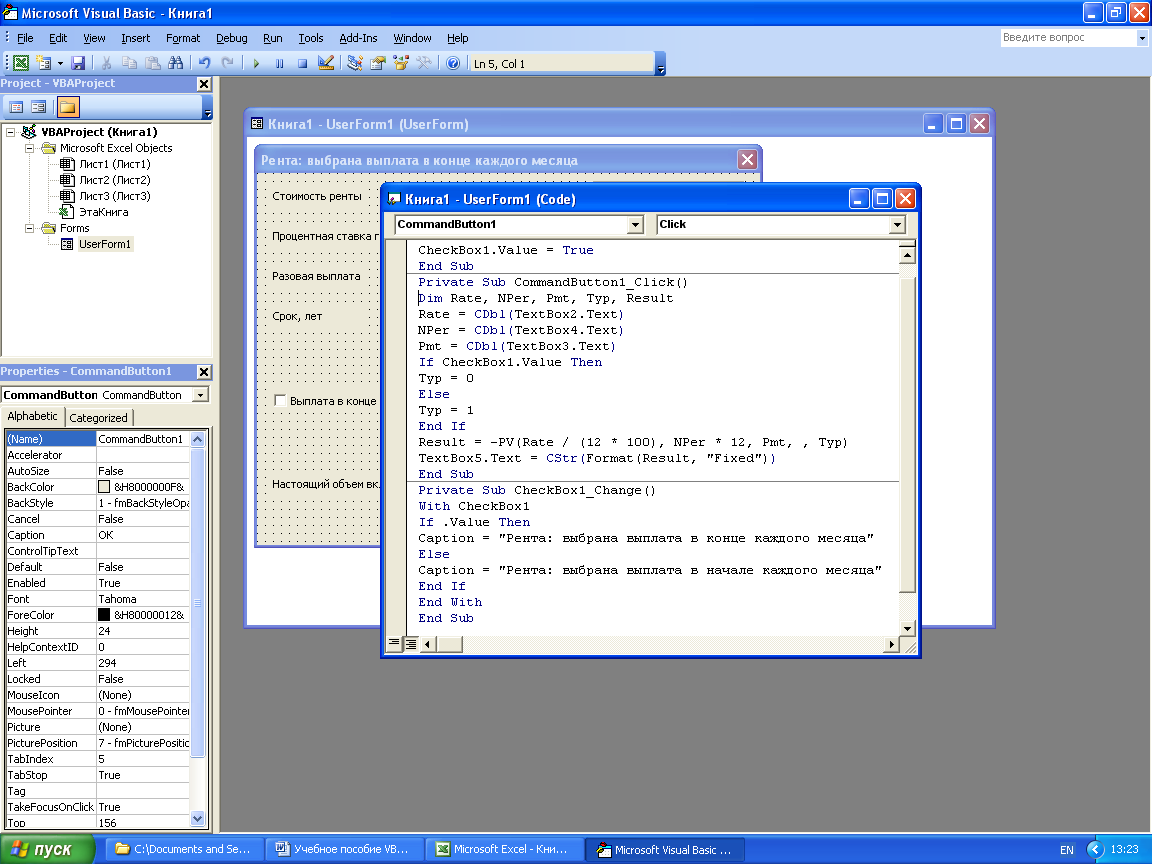
Task: Select Лист2 (Лист2) in project tree
Action: tap(115, 180)
